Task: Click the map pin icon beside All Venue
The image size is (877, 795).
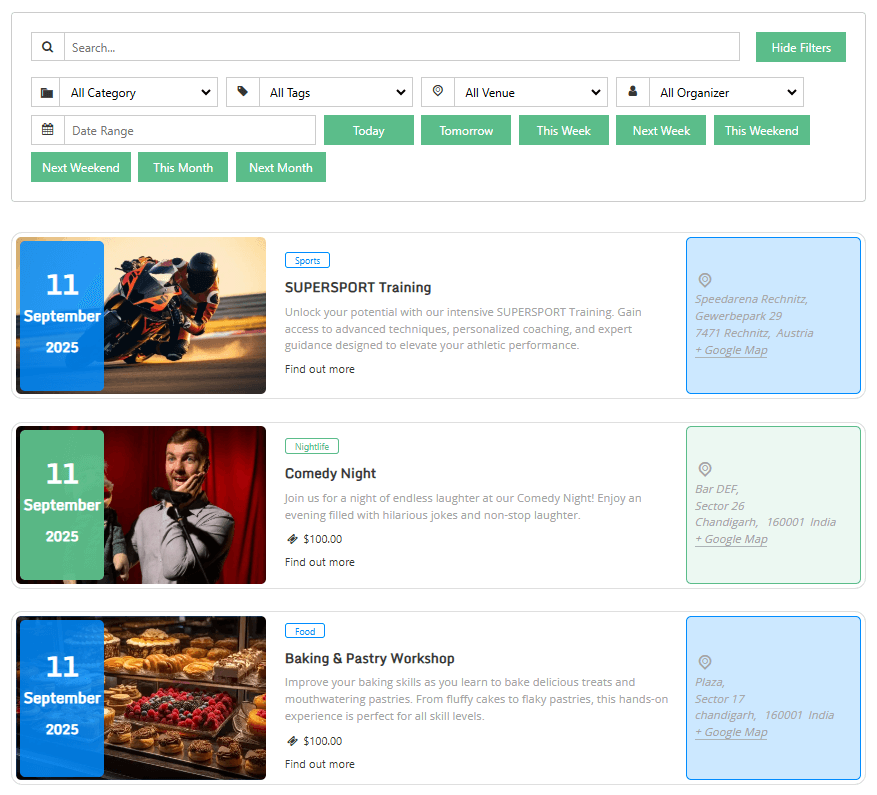Action: 437,92
